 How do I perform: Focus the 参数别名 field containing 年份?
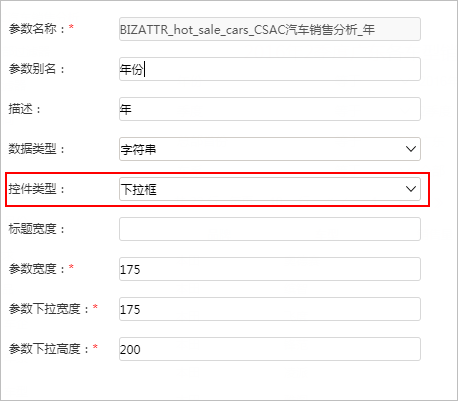pyautogui.click(x=270, y=69)
